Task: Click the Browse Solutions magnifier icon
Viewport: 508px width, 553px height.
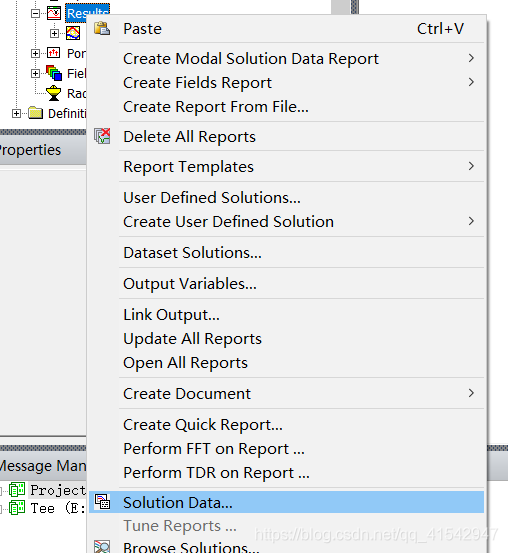Action: tap(102, 547)
